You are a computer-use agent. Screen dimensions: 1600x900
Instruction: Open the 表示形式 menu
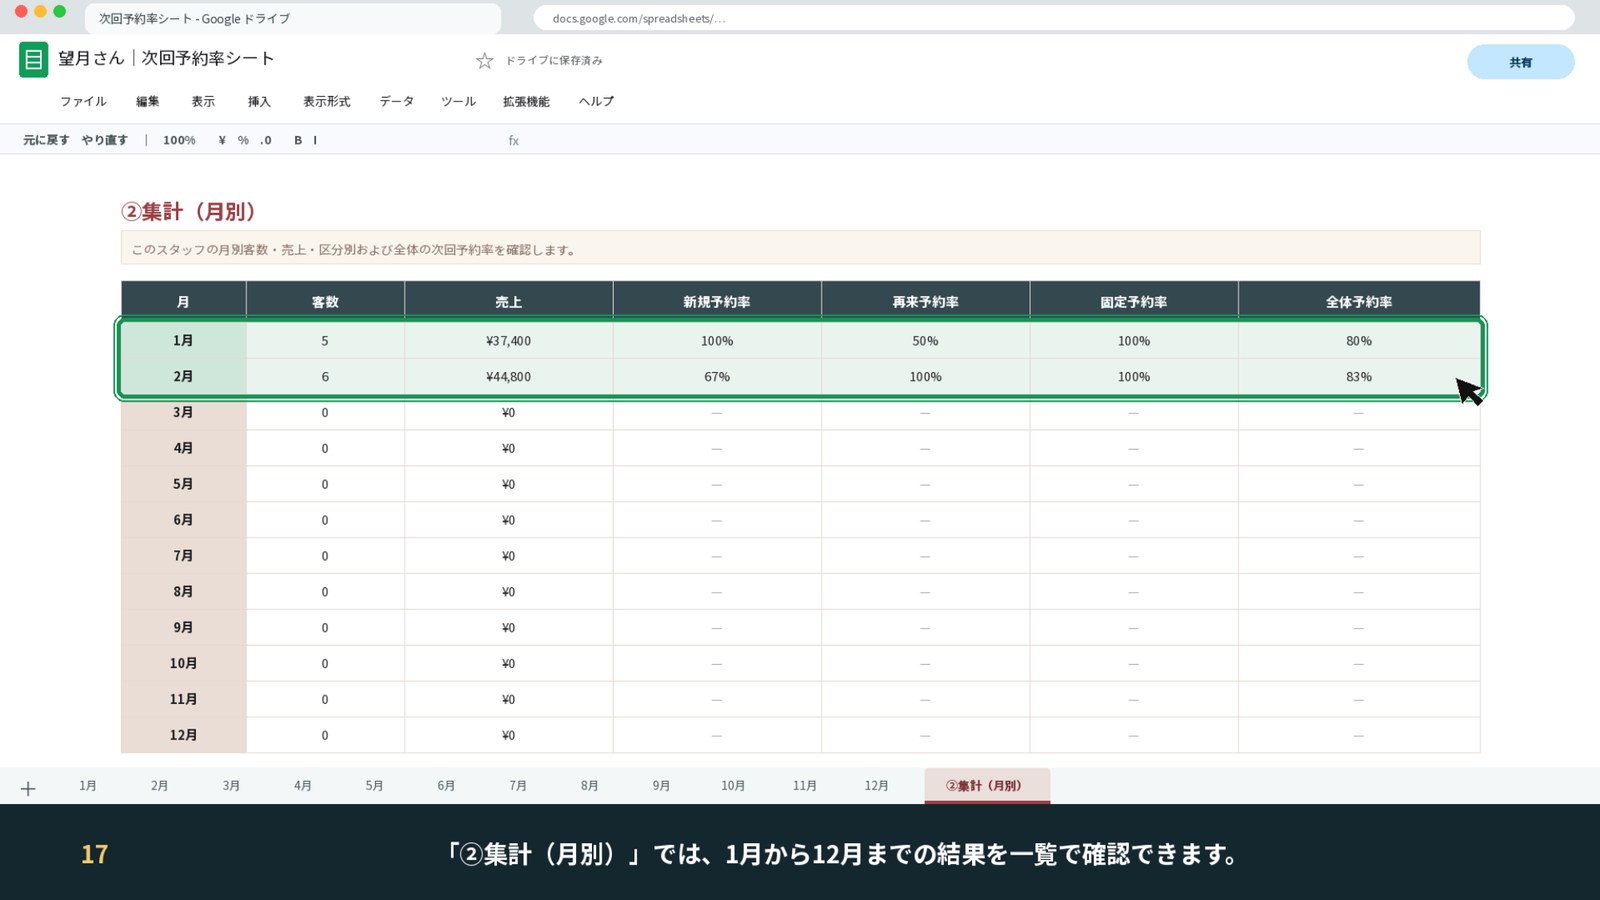coord(327,101)
